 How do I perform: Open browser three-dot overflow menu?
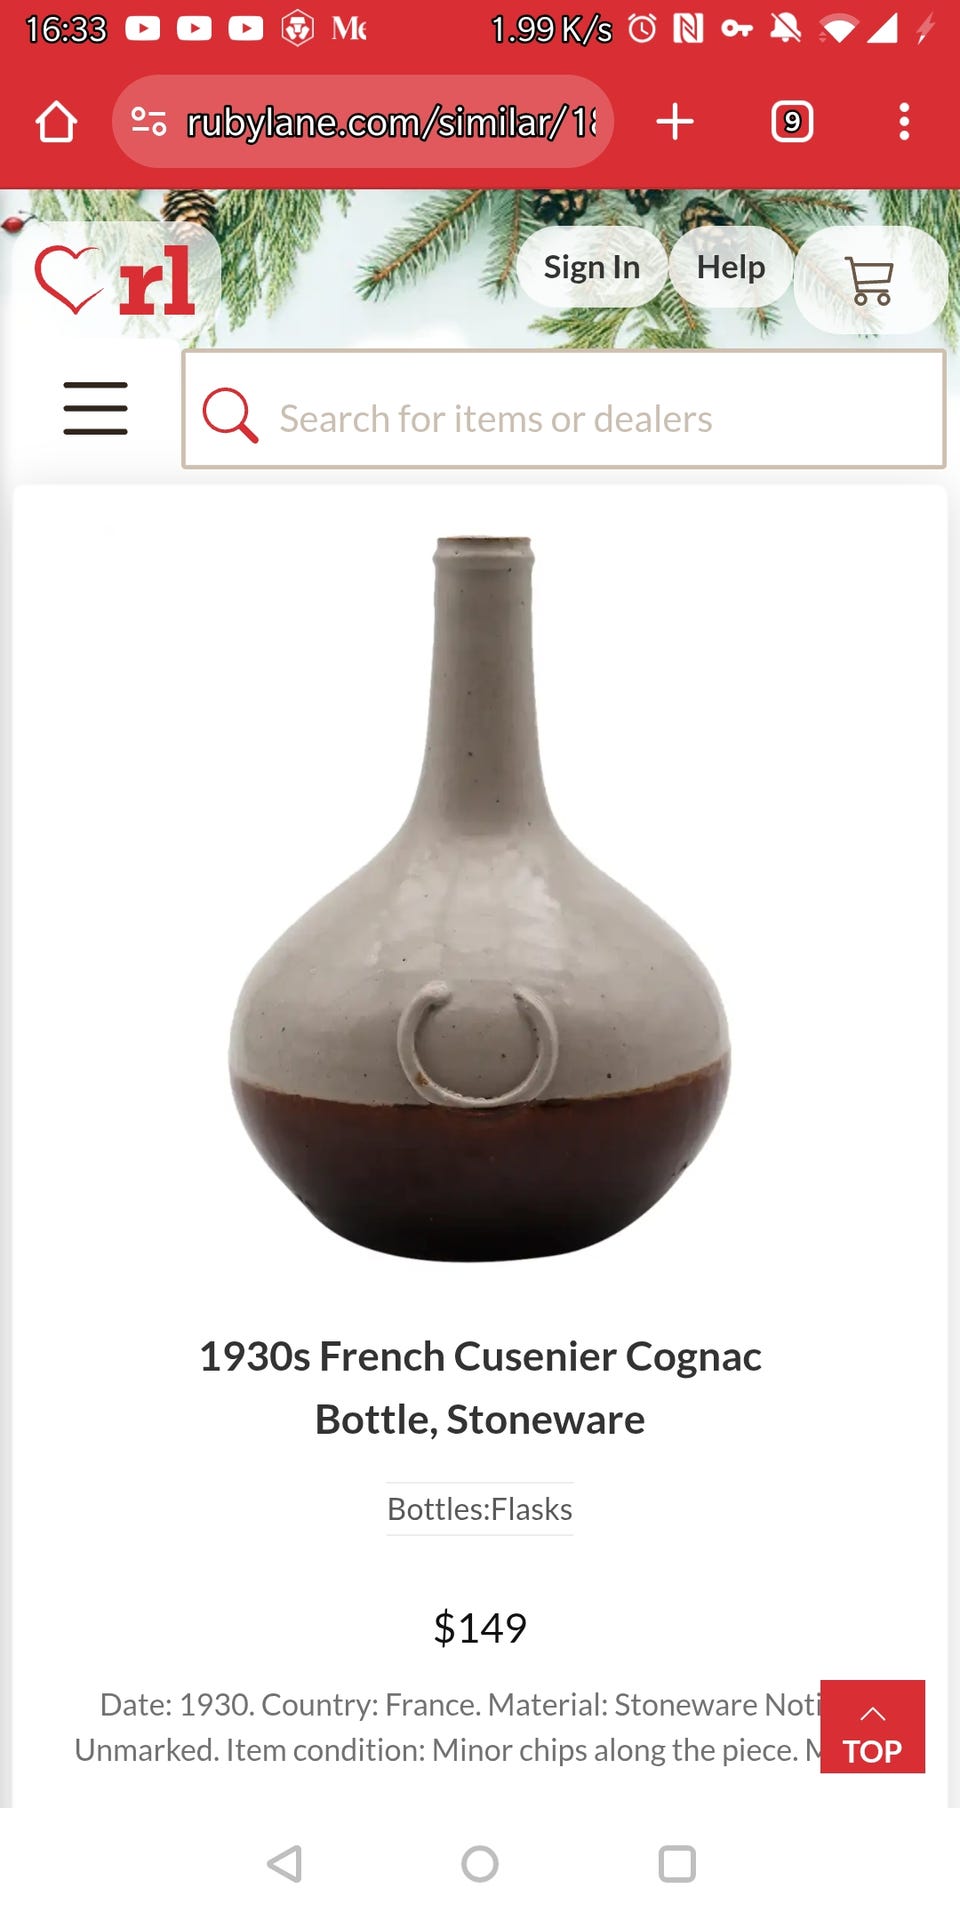tap(904, 122)
